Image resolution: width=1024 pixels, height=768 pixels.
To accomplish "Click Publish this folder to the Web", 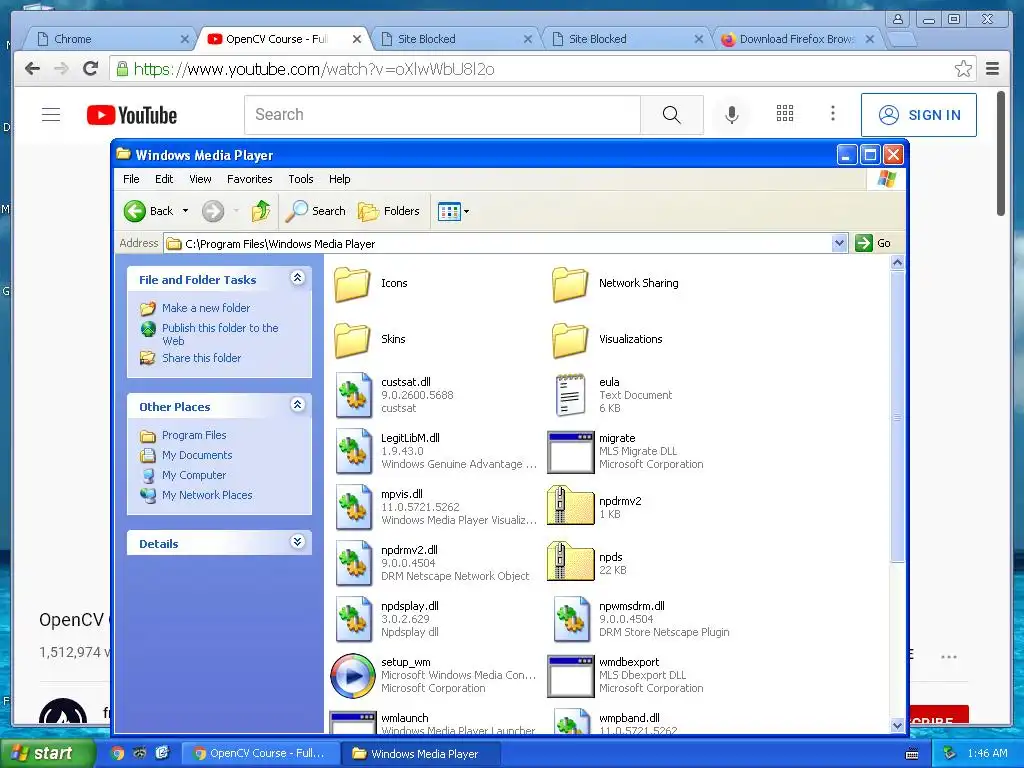I will [x=220, y=334].
